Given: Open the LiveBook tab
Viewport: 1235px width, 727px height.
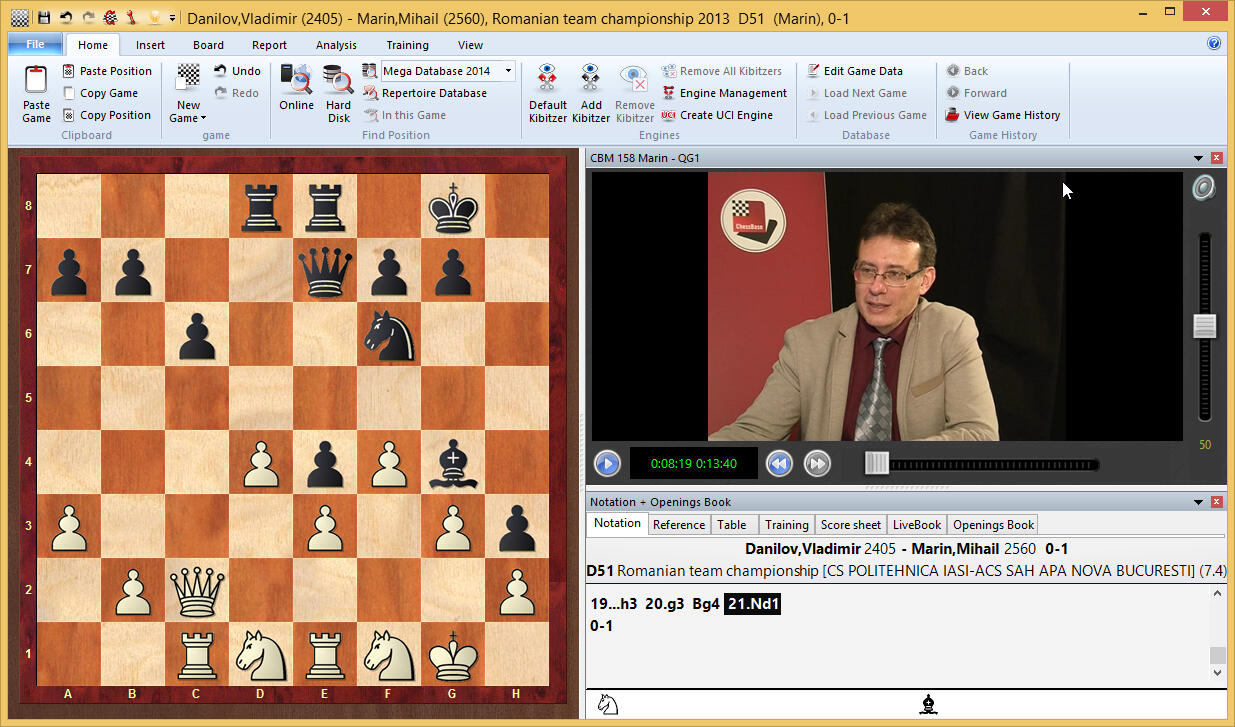Looking at the screenshot, I should click(917, 525).
